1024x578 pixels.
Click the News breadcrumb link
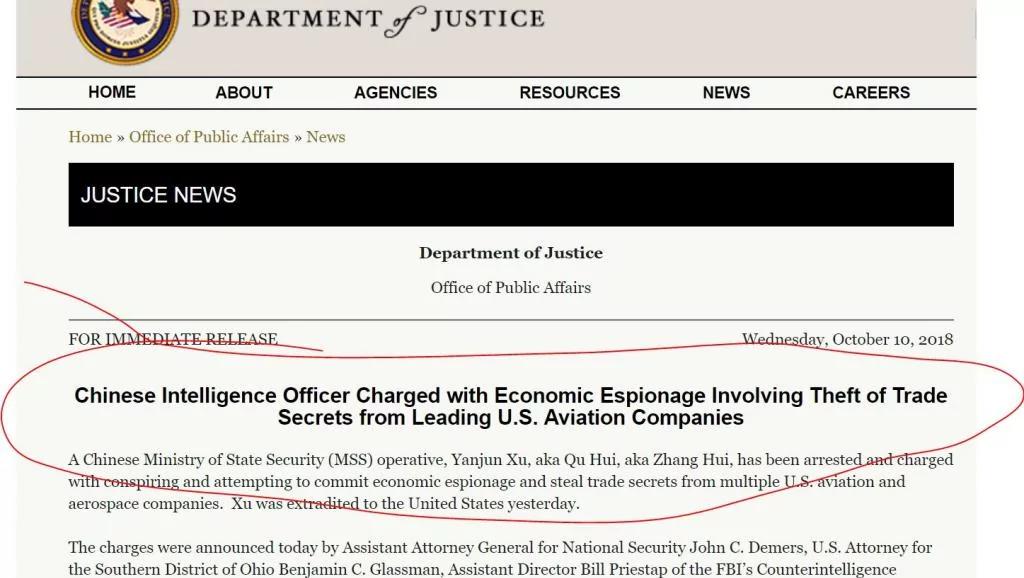[326, 136]
